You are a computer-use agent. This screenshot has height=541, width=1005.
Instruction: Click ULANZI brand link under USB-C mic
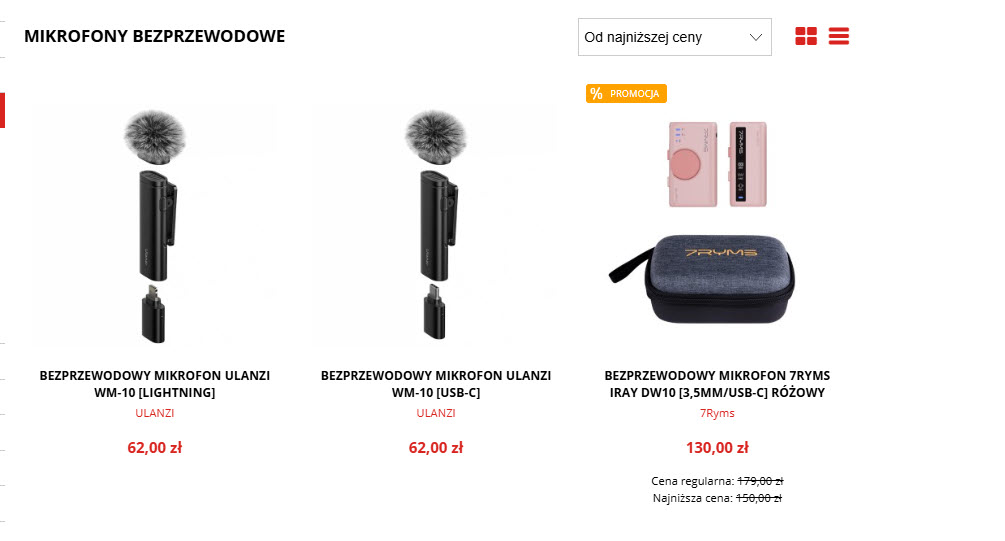436,413
